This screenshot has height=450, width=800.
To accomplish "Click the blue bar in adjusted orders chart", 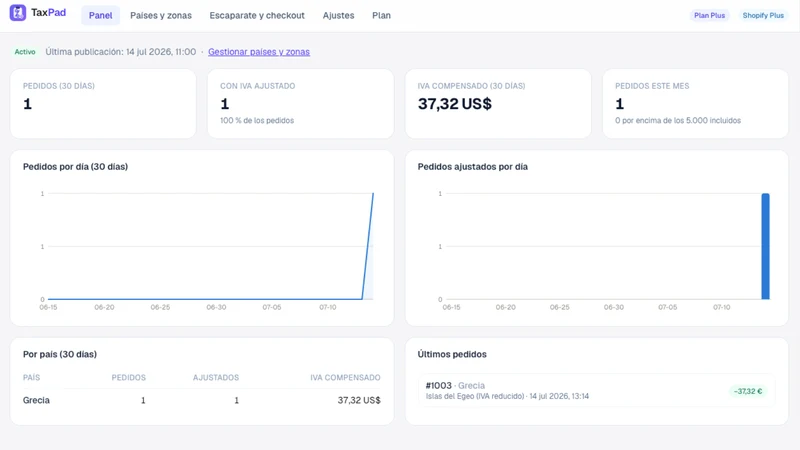I will click(x=765, y=246).
